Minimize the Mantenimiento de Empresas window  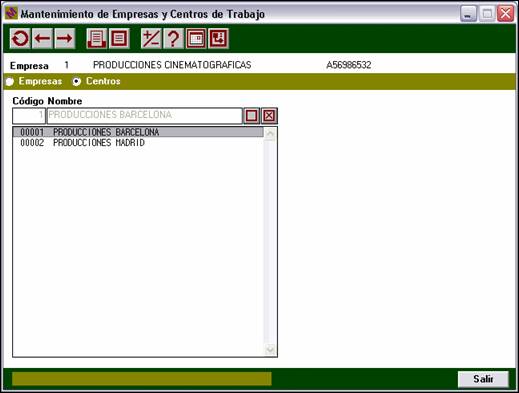(468, 14)
